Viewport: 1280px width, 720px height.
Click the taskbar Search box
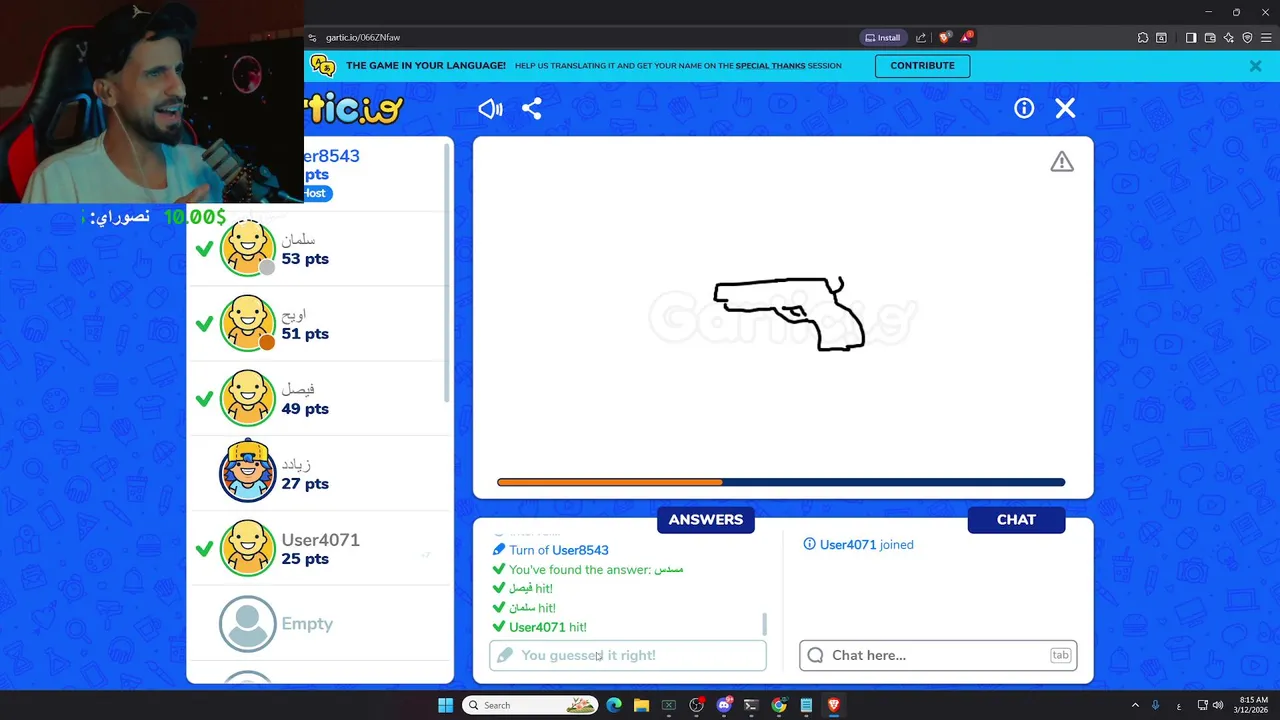pyautogui.click(x=530, y=705)
